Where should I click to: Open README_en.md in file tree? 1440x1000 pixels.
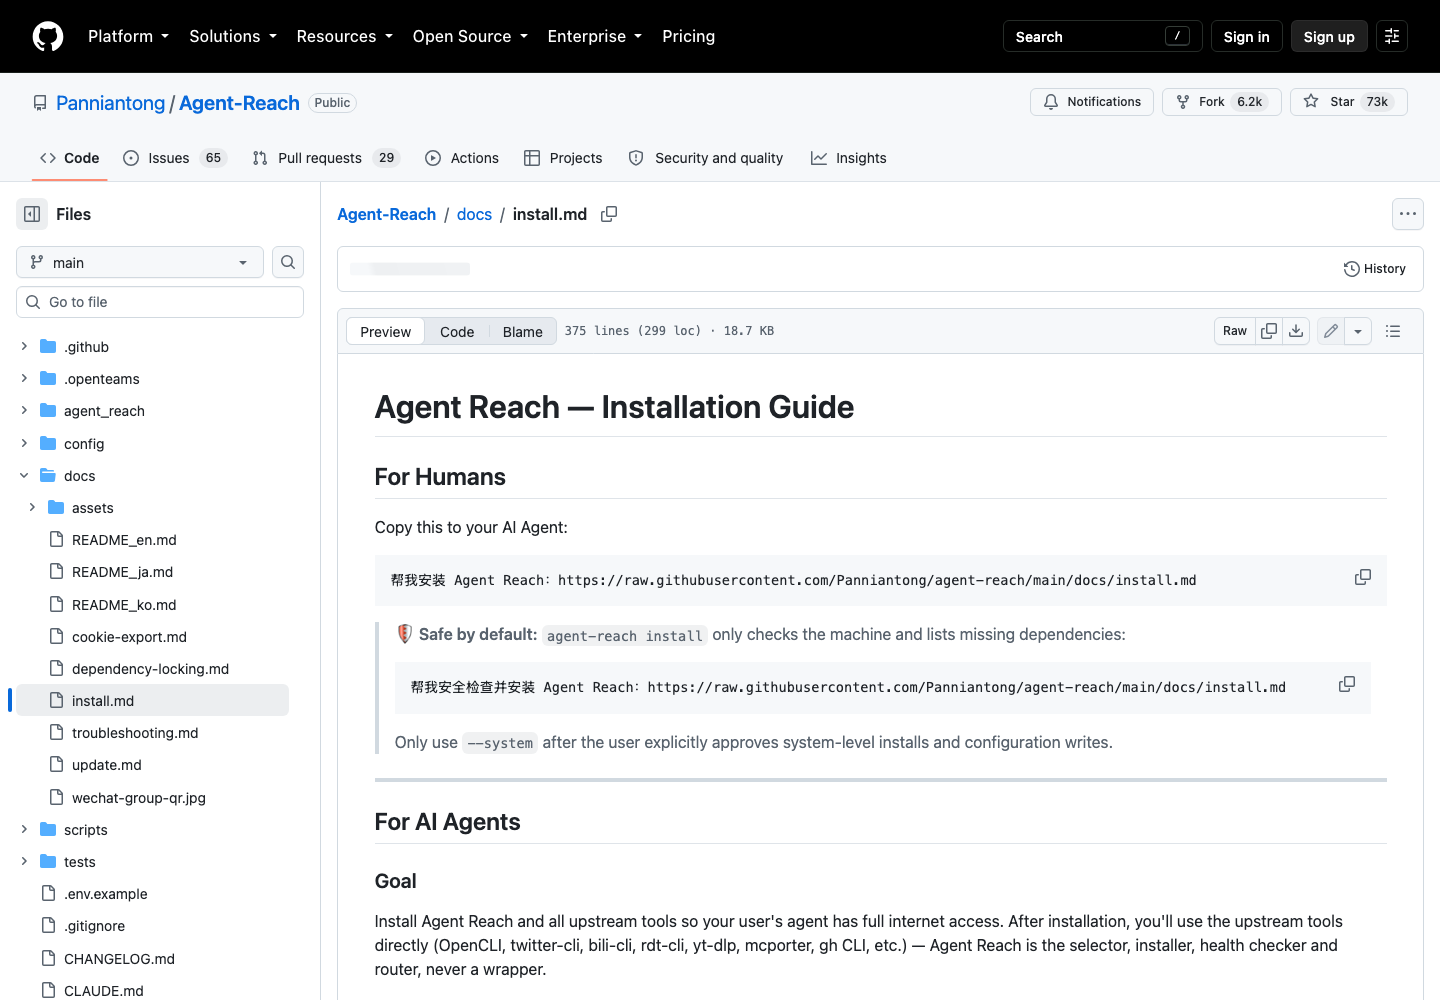(x=124, y=540)
